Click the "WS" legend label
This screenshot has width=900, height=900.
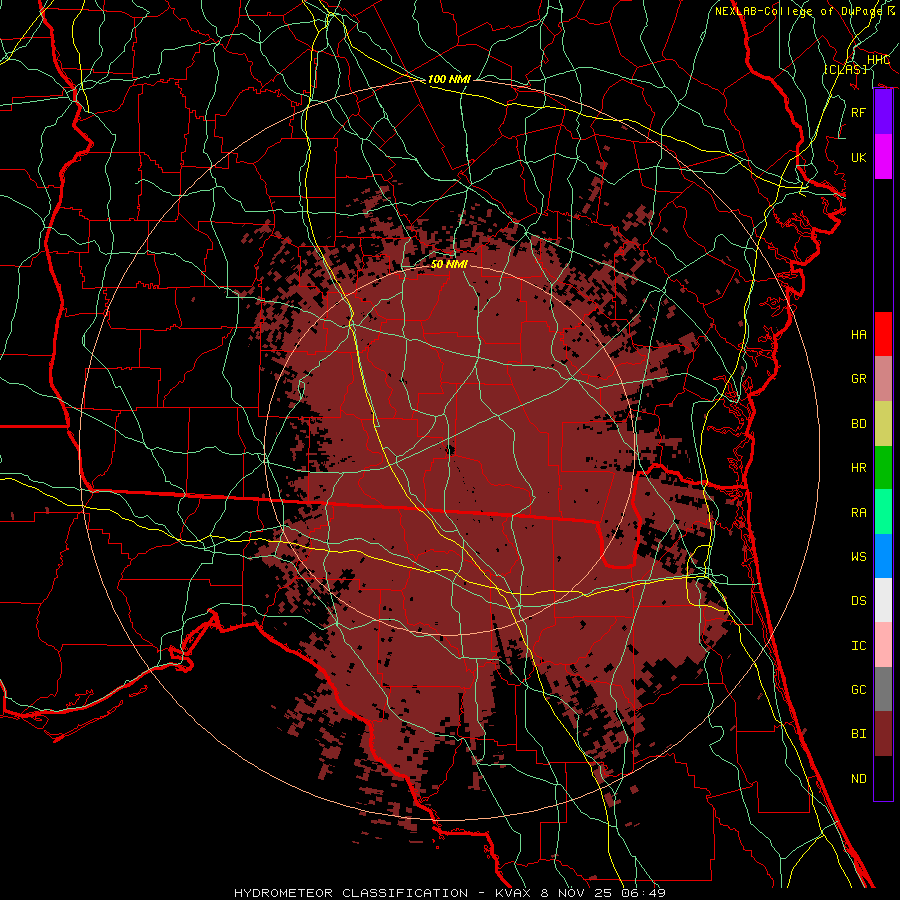click(x=858, y=557)
